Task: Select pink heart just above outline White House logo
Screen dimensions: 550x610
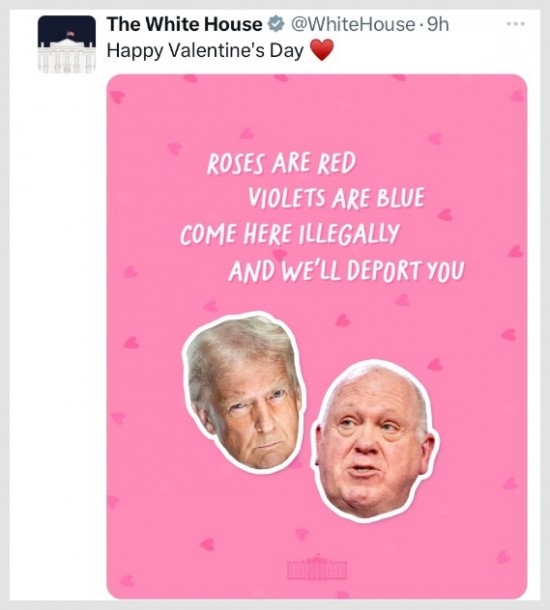Action: pos(302,534)
